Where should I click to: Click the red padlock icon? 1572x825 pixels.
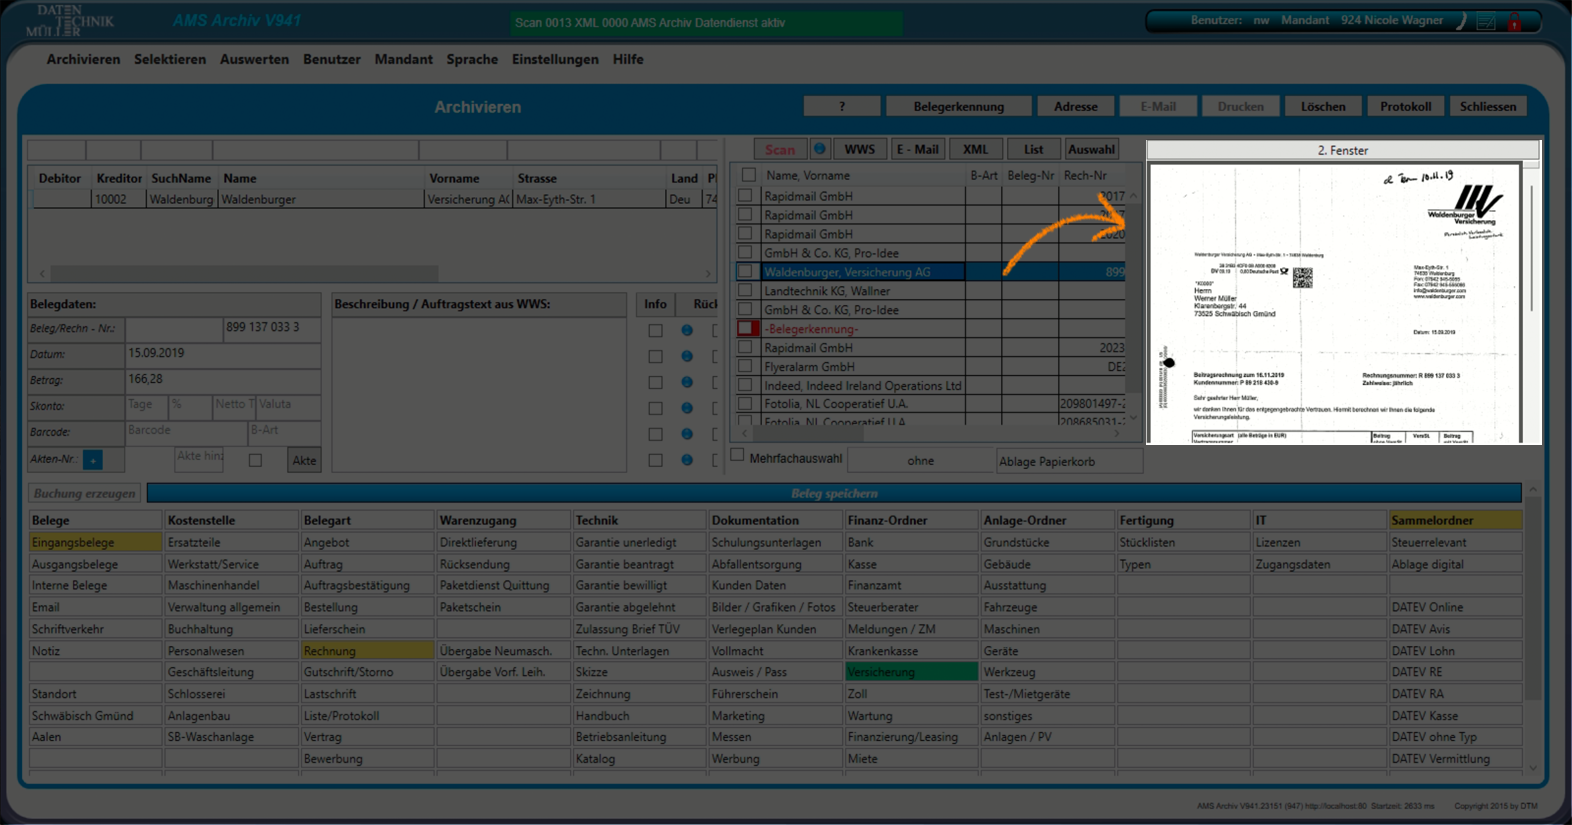pyautogui.click(x=1515, y=22)
